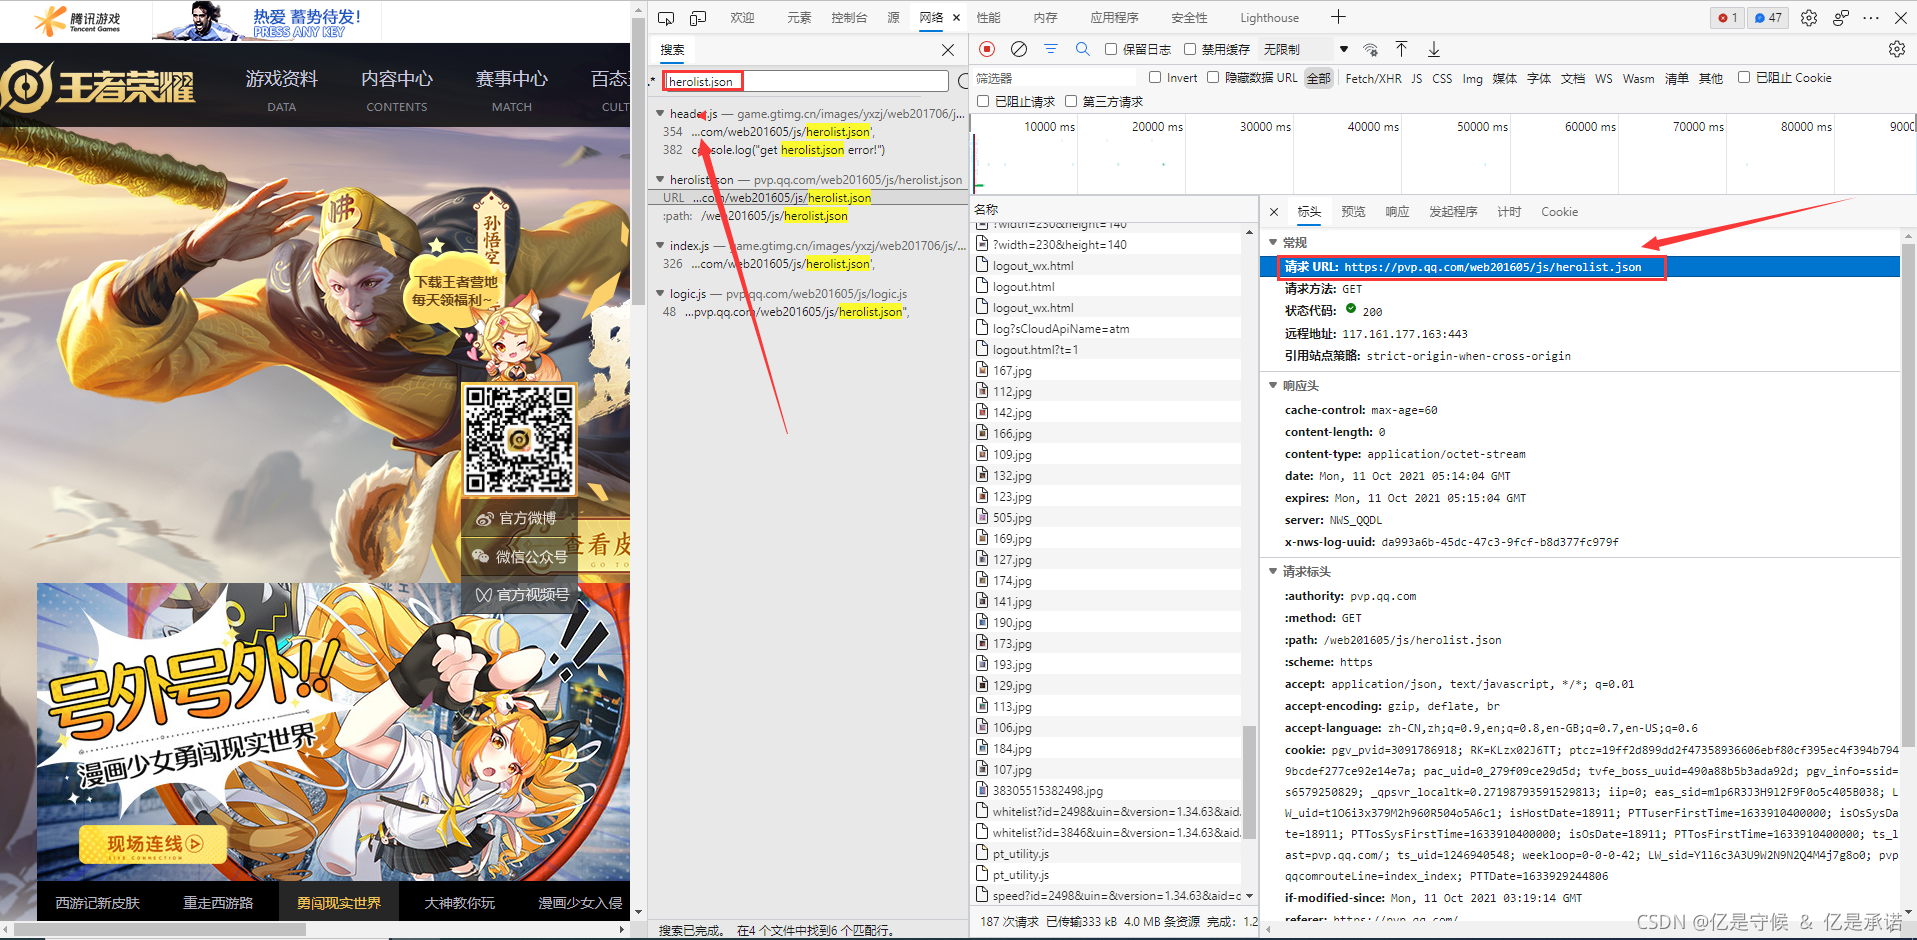This screenshot has width=1917, height=940.
Task: Close the 网络 tab
Action: click(956, 18)
